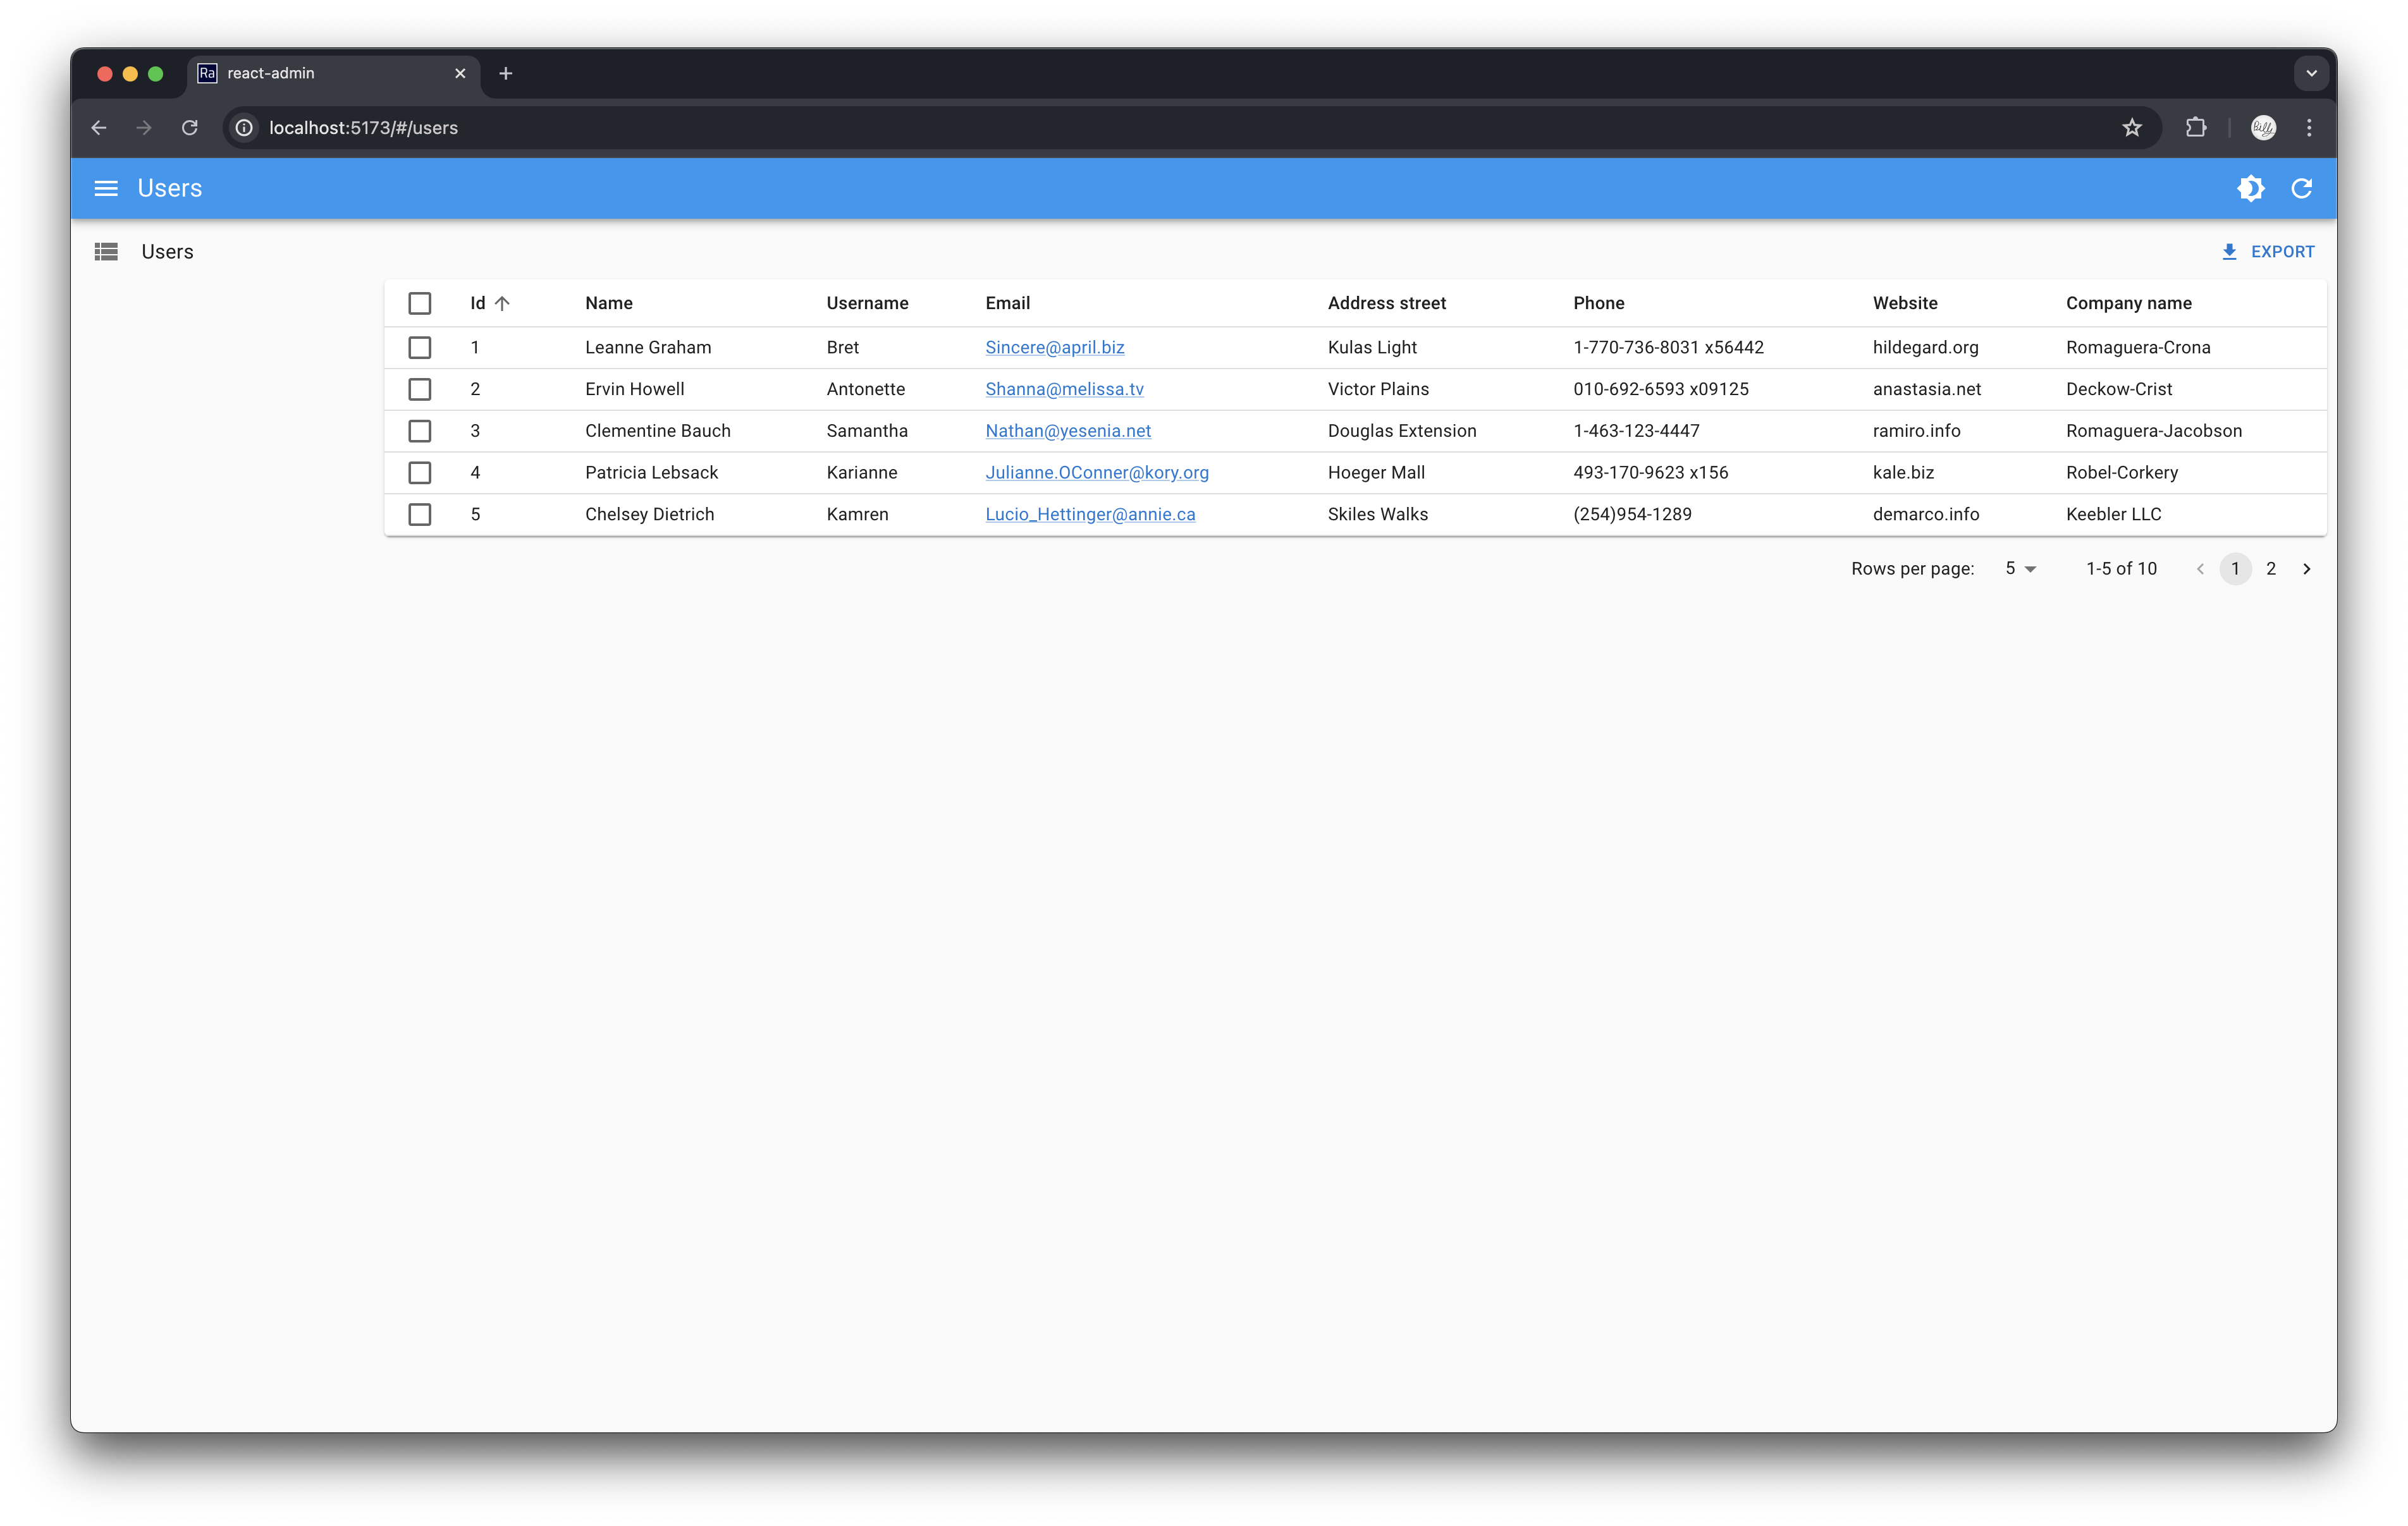Click the cell 'Douglas Extension'
The width and height of the screenshot is (2408, 1526).
click(x=1401, y=431)
